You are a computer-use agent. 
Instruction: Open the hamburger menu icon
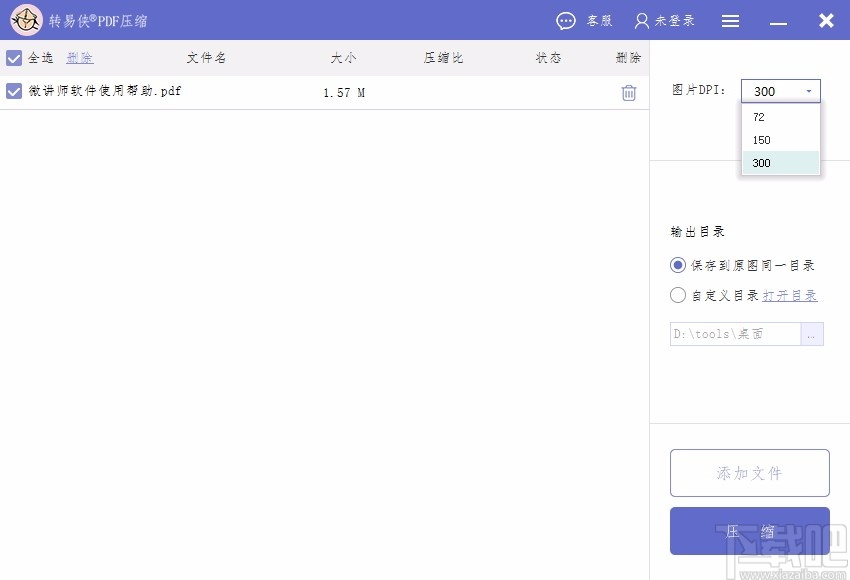click(730, 20)
